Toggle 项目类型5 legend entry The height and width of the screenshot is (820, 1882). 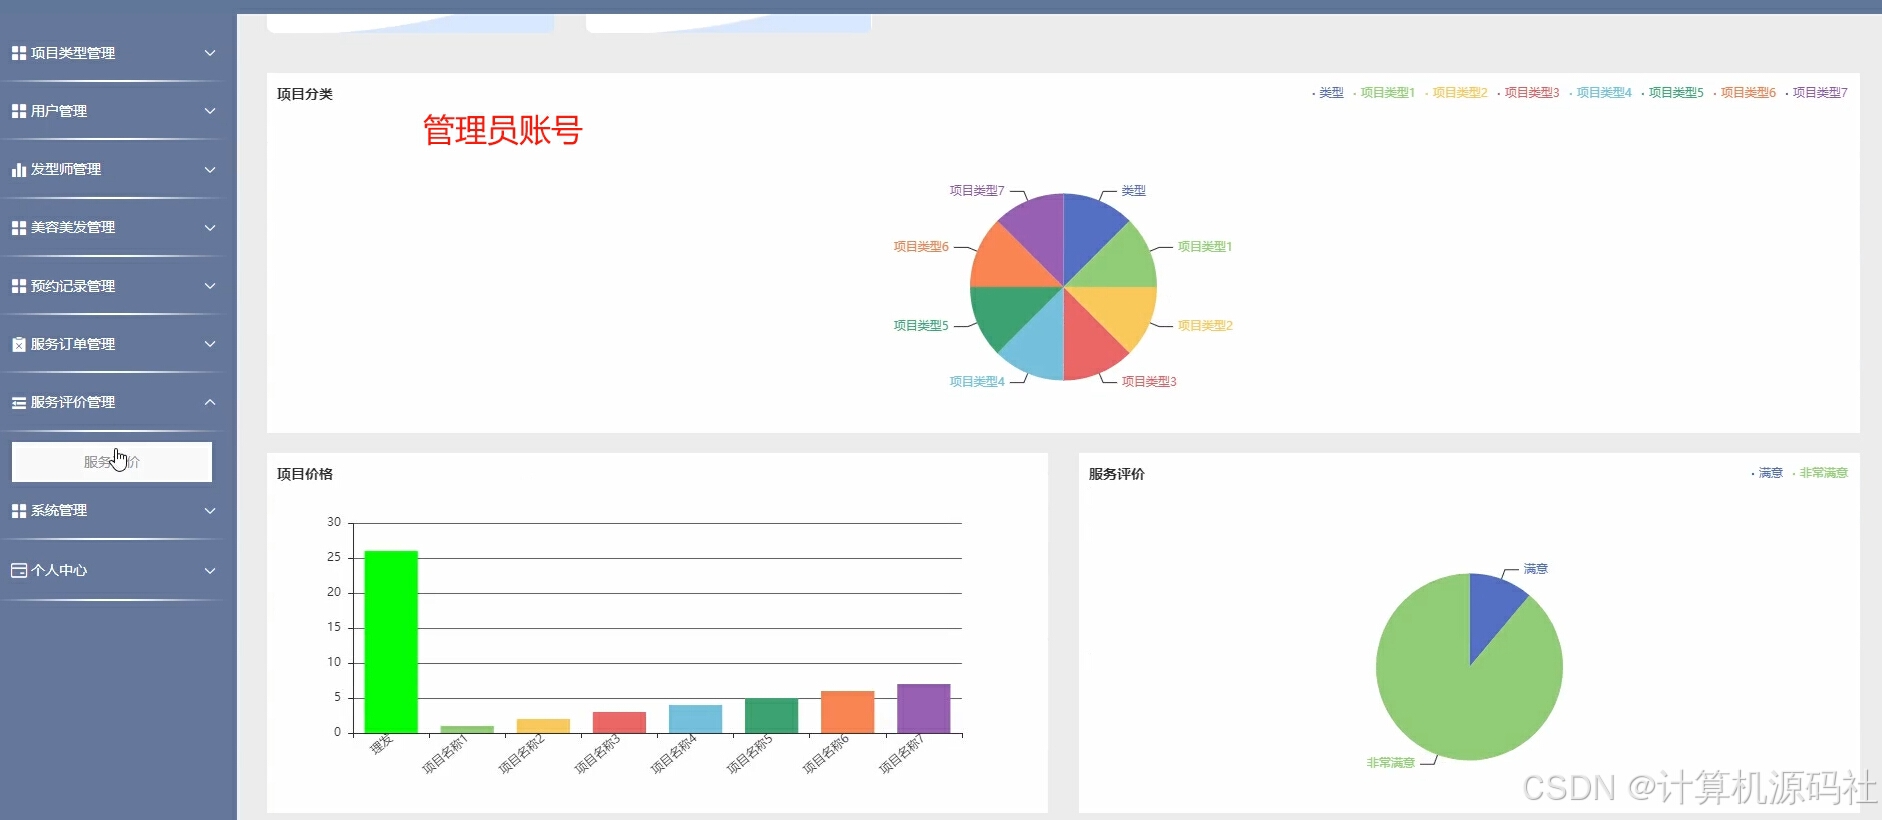tap(1672, 93)
